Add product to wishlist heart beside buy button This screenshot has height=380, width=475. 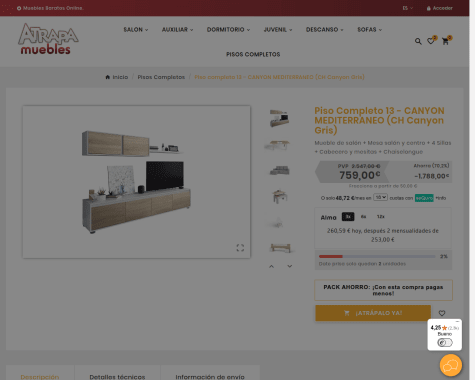442,313
